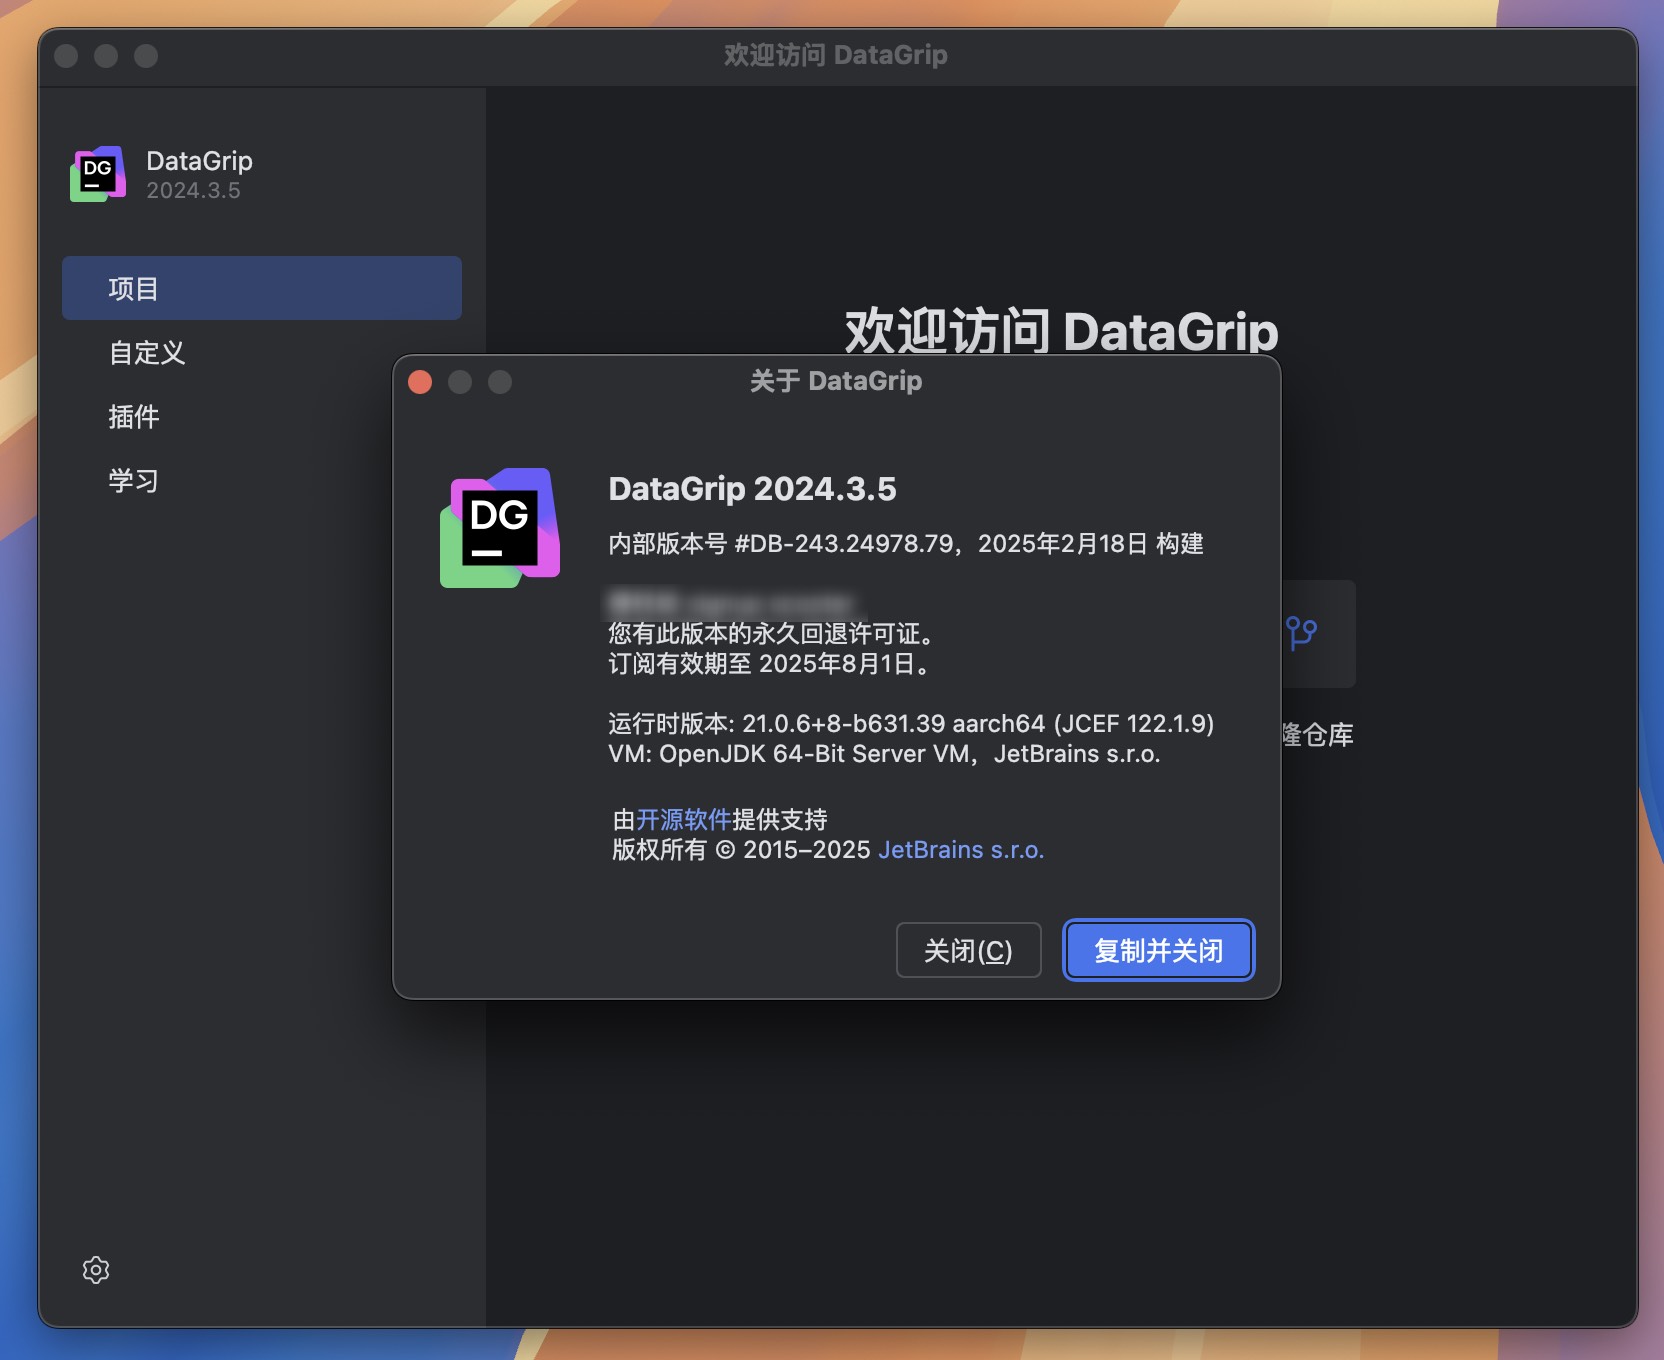Click the 您有此版本的永久回退许可证 text
The height and width of the screenshot is (1360, 1664).
(x=772, y=634)
